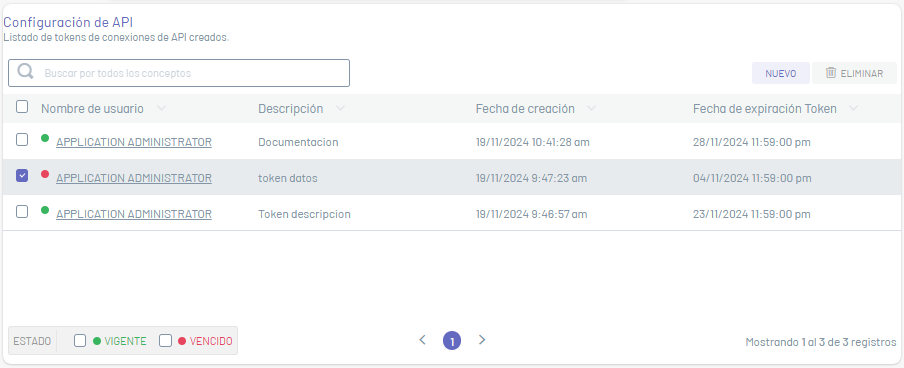Click the search magnifier icon
Viewport: 904px width, 368px height.
tap(25, 72)
